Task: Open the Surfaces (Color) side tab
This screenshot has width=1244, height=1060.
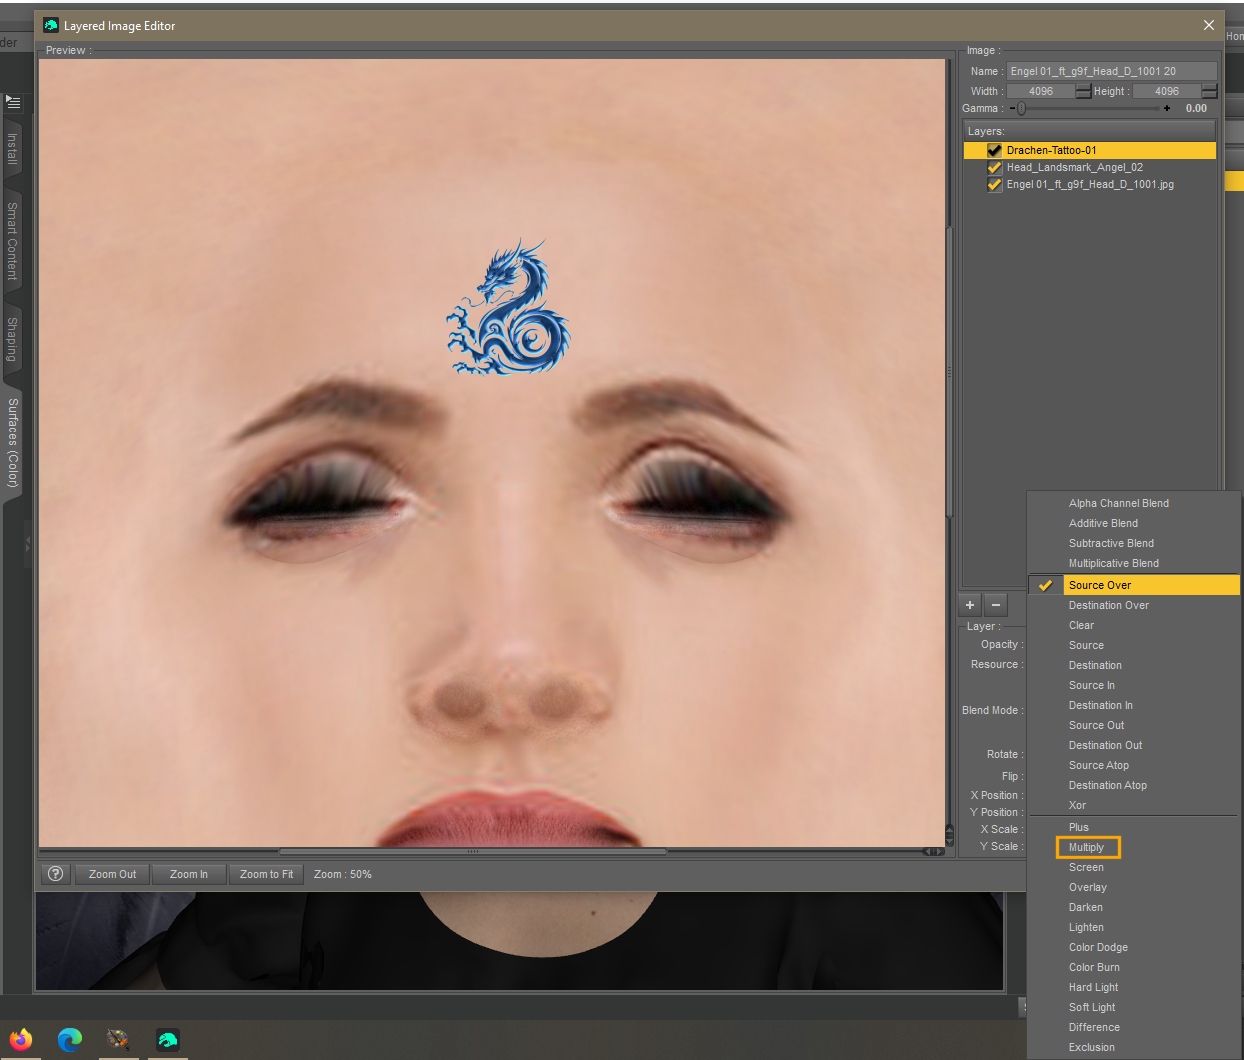Action: coord(12,442)
